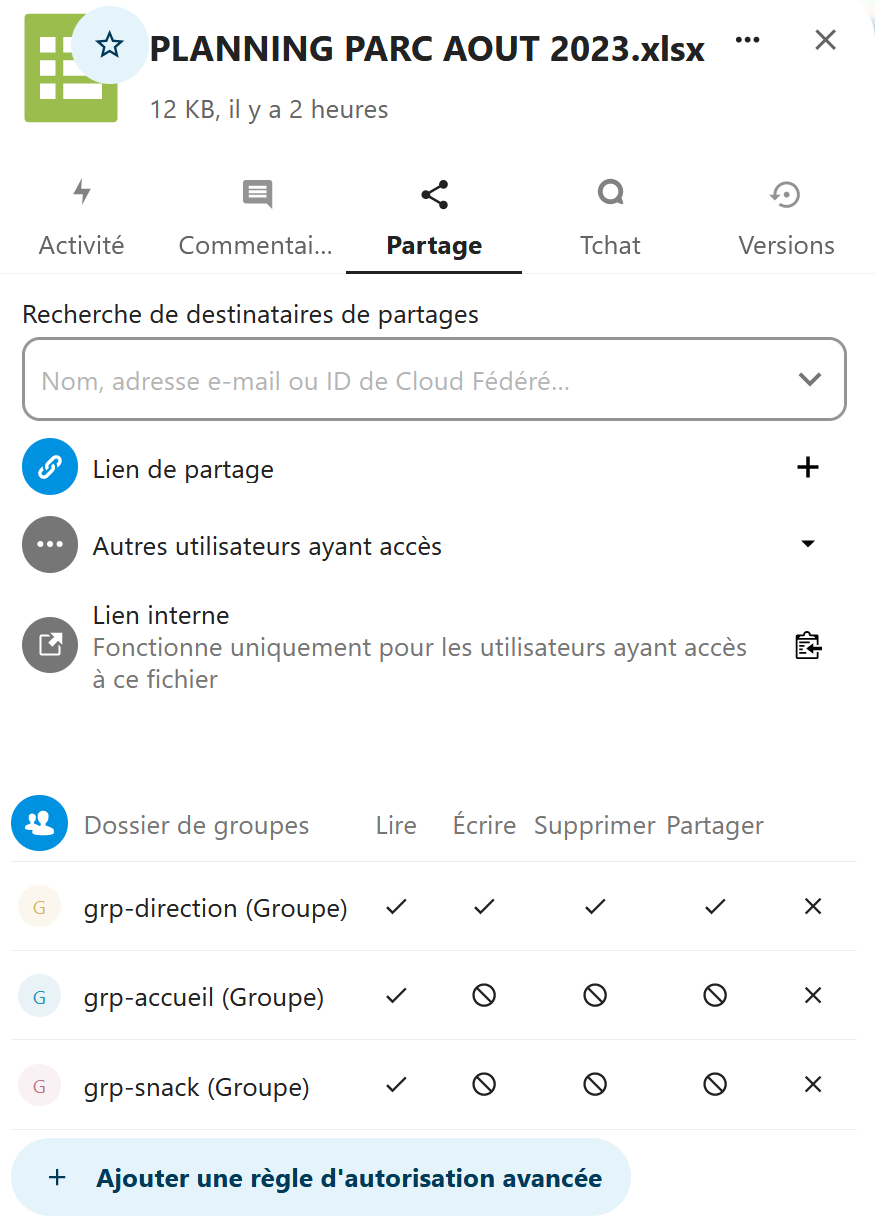Copy the internal link using the clipboard icon
Screen dimensions: 875x1230
coord(807,645)
